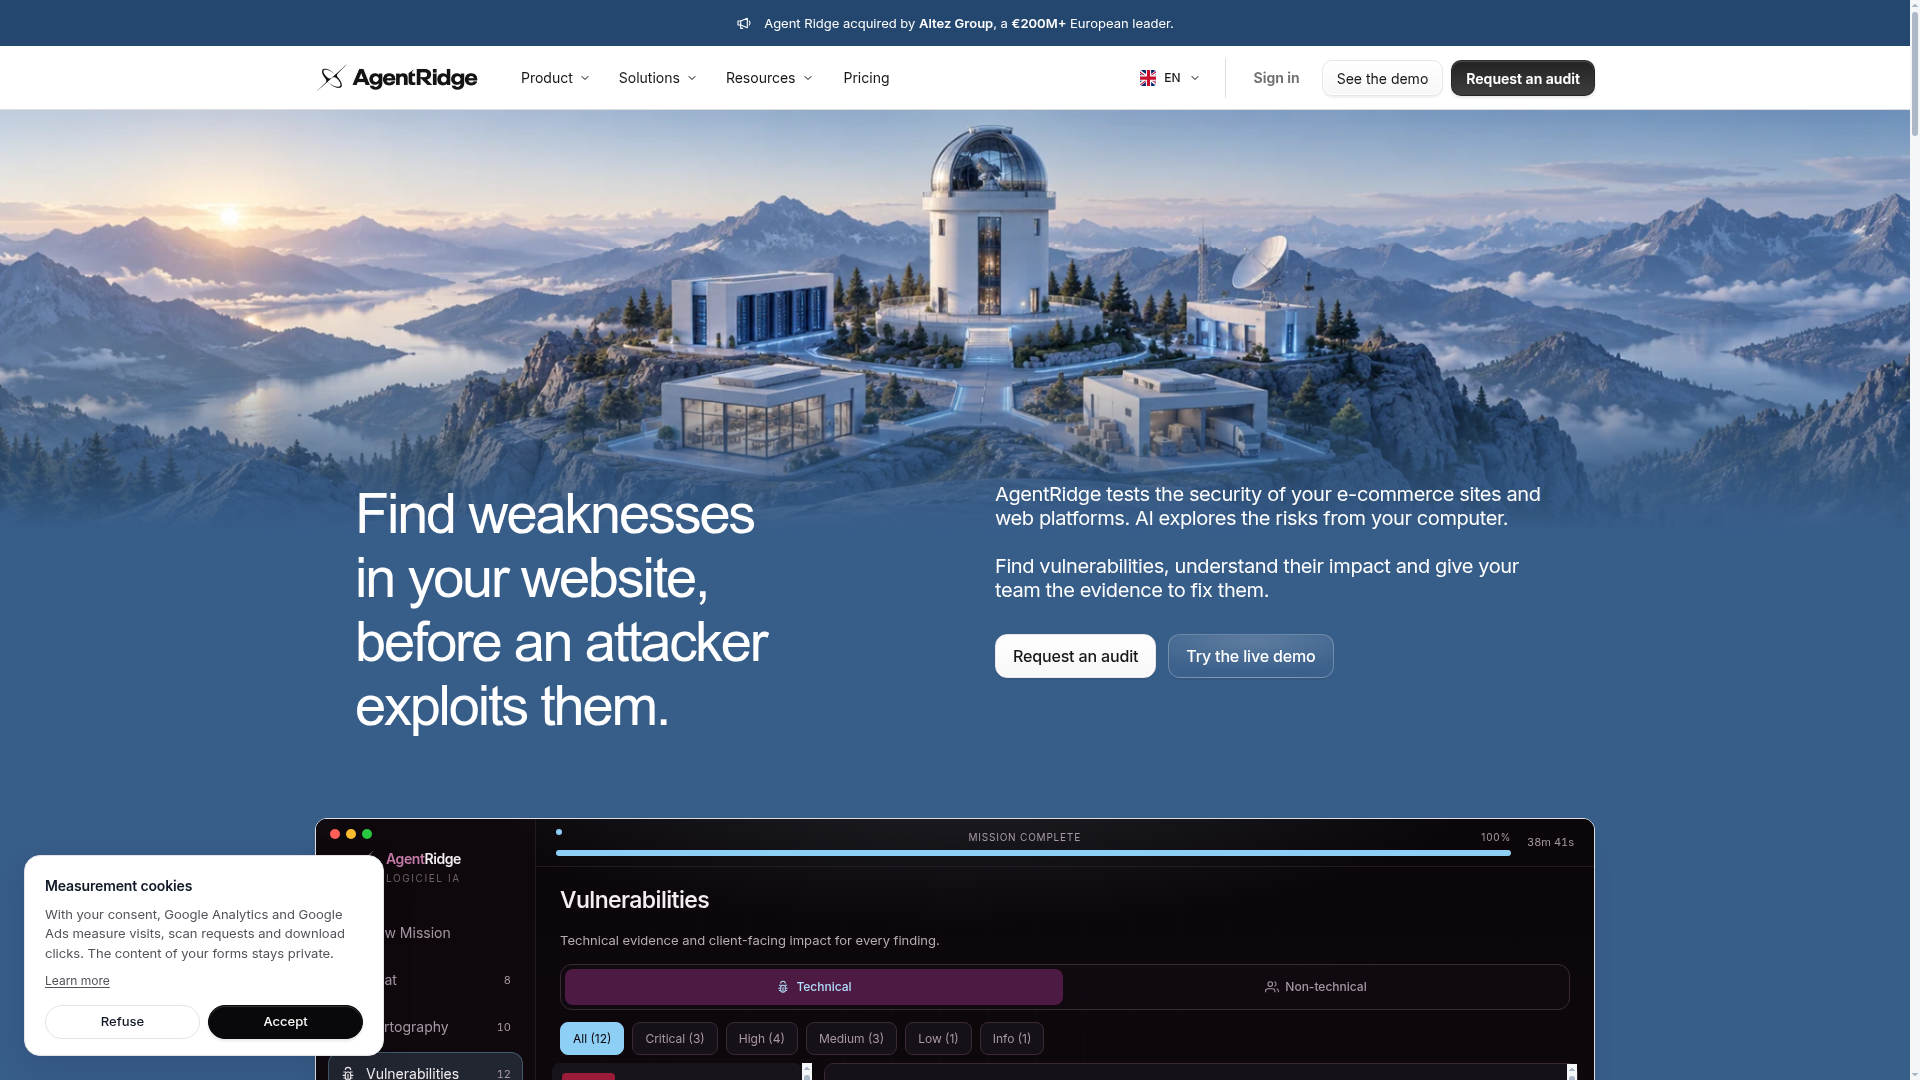Open the New Mission sidebar item

425,933
